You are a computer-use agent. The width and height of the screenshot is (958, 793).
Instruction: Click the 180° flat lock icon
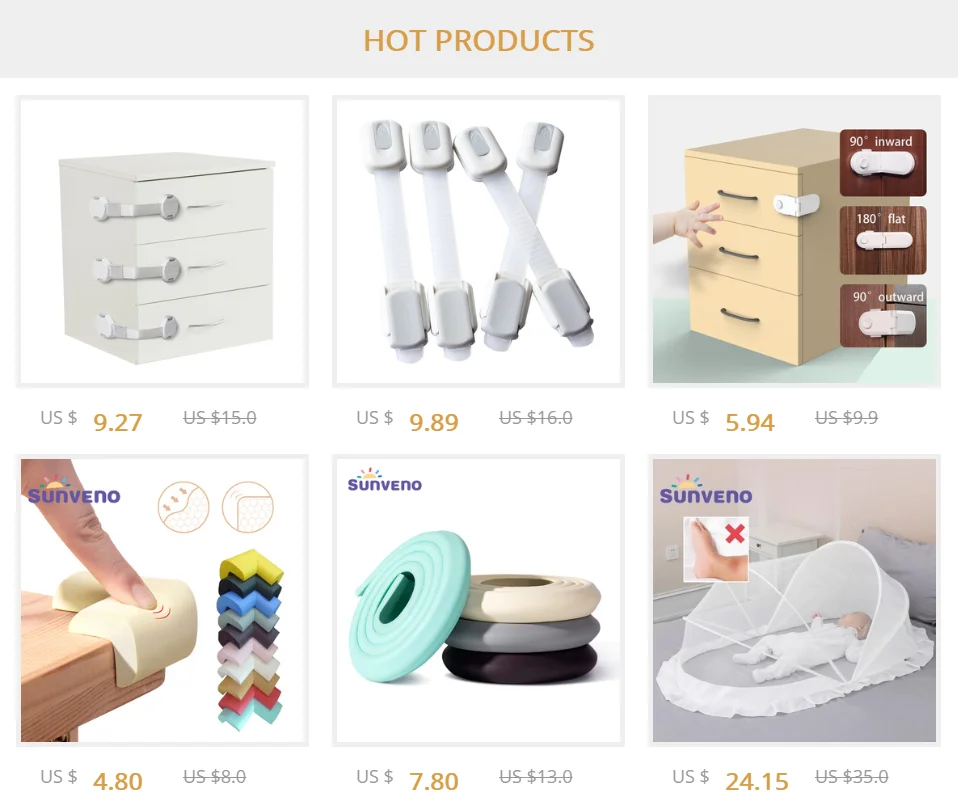(x=883, y=240)
